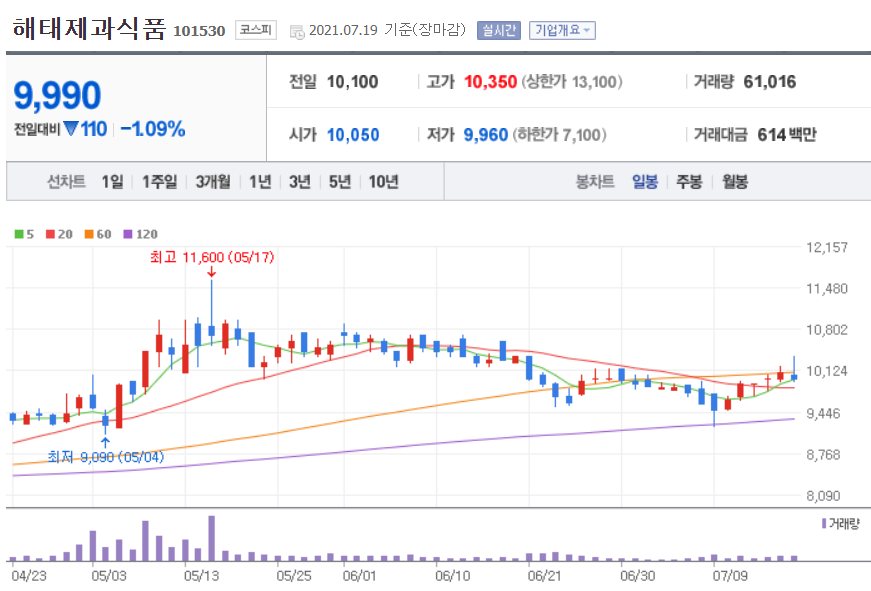Select the 10년 line chart tab
Viewport: 871px width, 591px height.
(384, 182)
